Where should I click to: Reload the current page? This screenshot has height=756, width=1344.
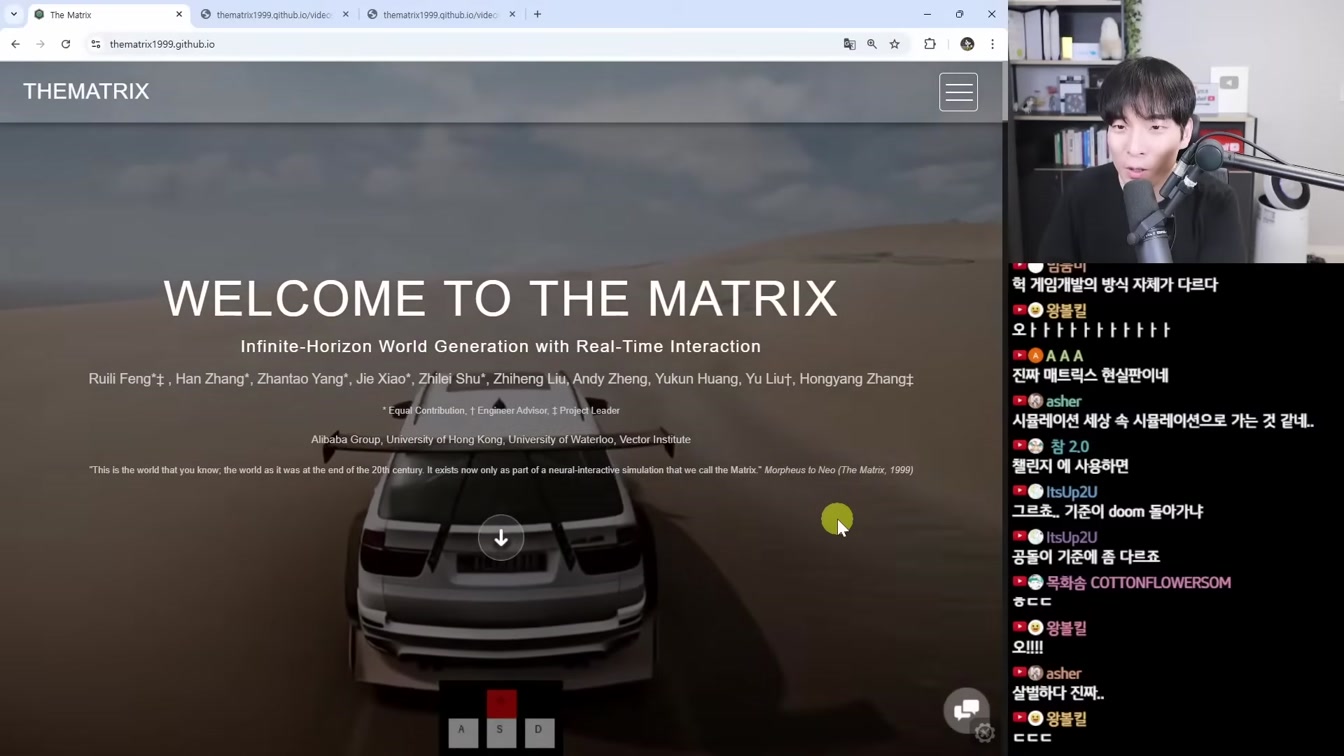[x=66, y=44]
